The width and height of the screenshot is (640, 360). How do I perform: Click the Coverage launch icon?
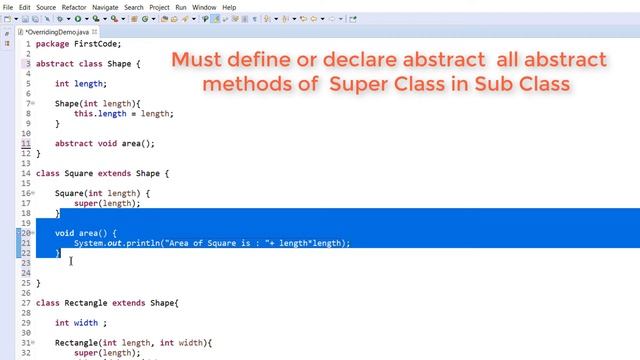[96, 19]
